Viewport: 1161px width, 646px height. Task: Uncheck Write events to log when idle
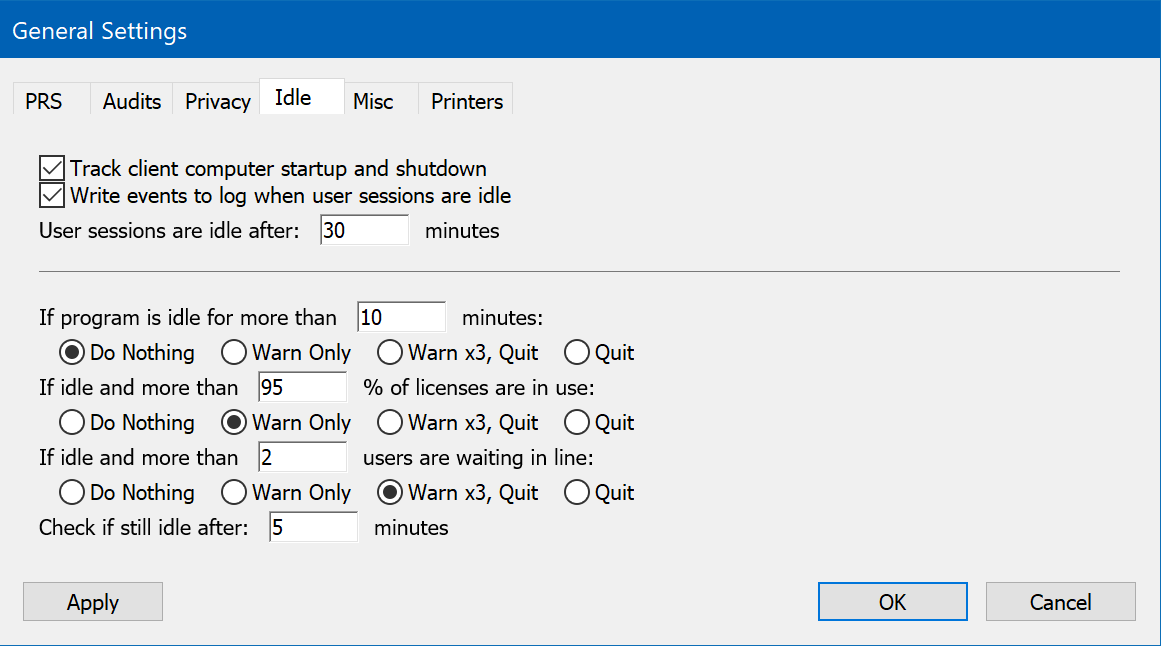point(52,195)
